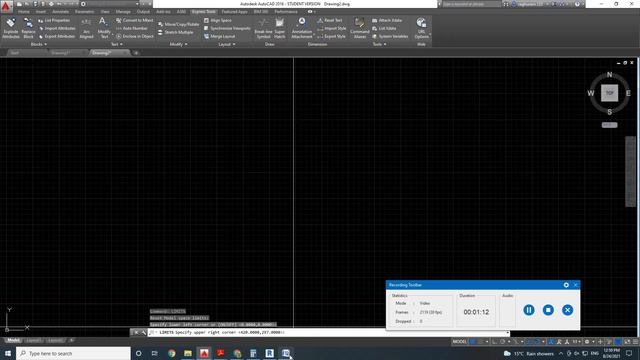This screenshot has width=640, height=360.
Task: Open Chrome from the taskbar
Action: 171,353
